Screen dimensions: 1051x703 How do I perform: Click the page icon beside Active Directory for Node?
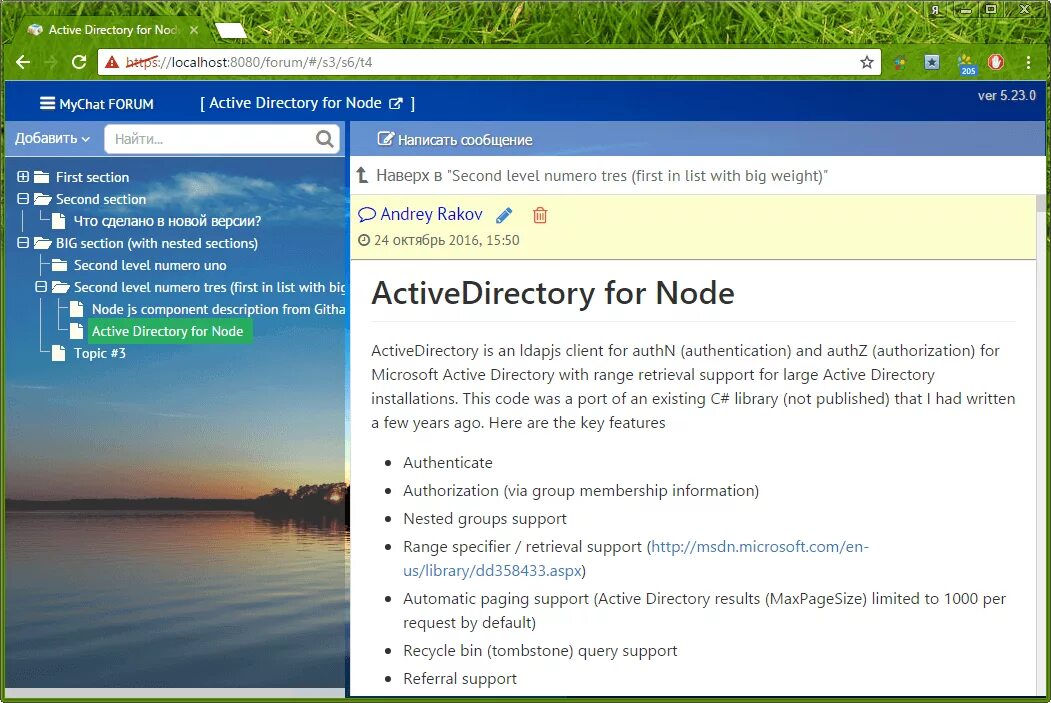[x=77, y=331]
